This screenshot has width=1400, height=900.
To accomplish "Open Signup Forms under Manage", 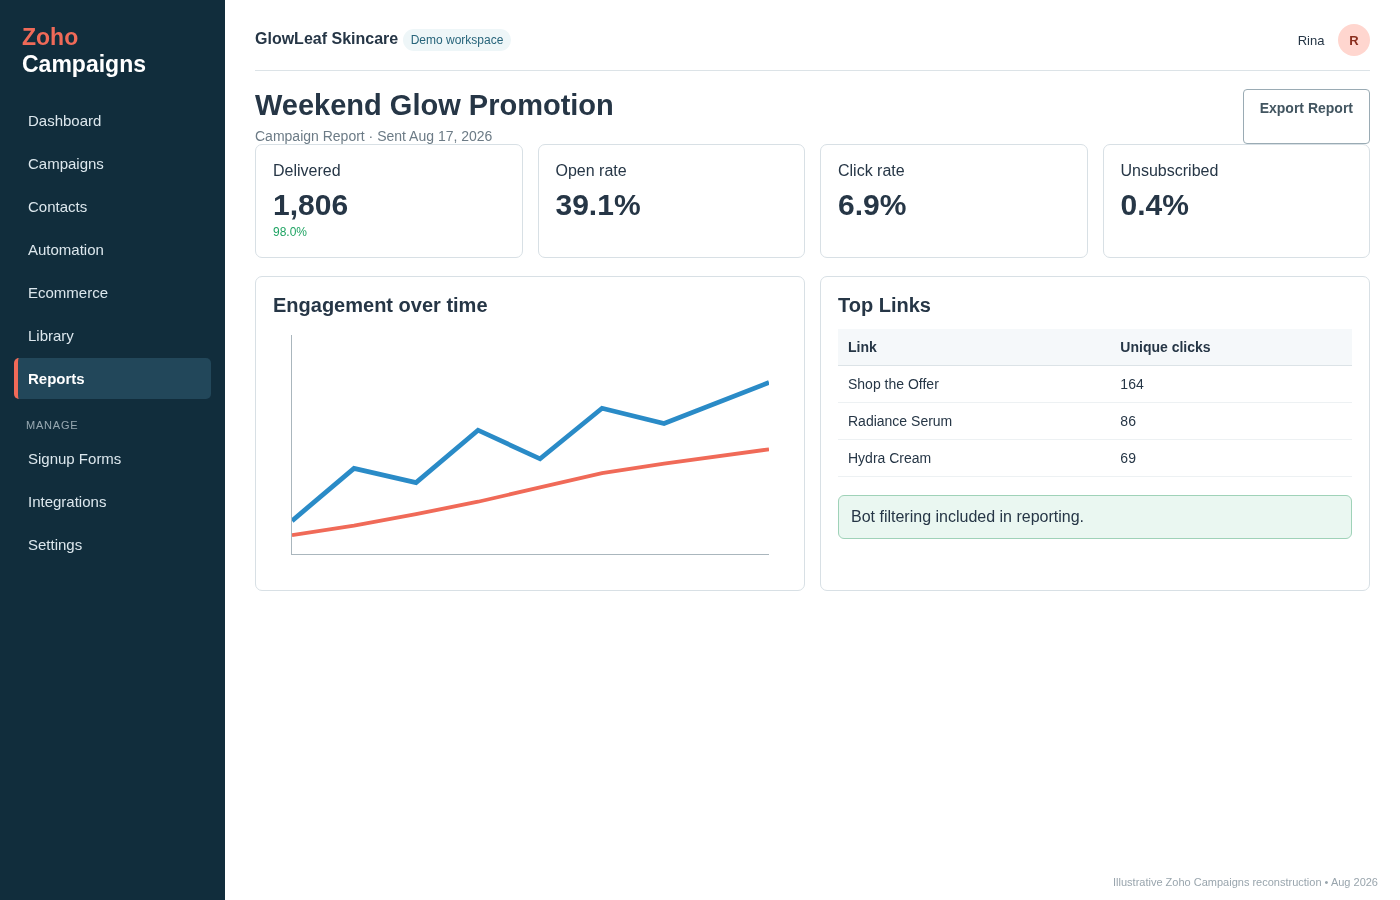I will tap(112, 459).
